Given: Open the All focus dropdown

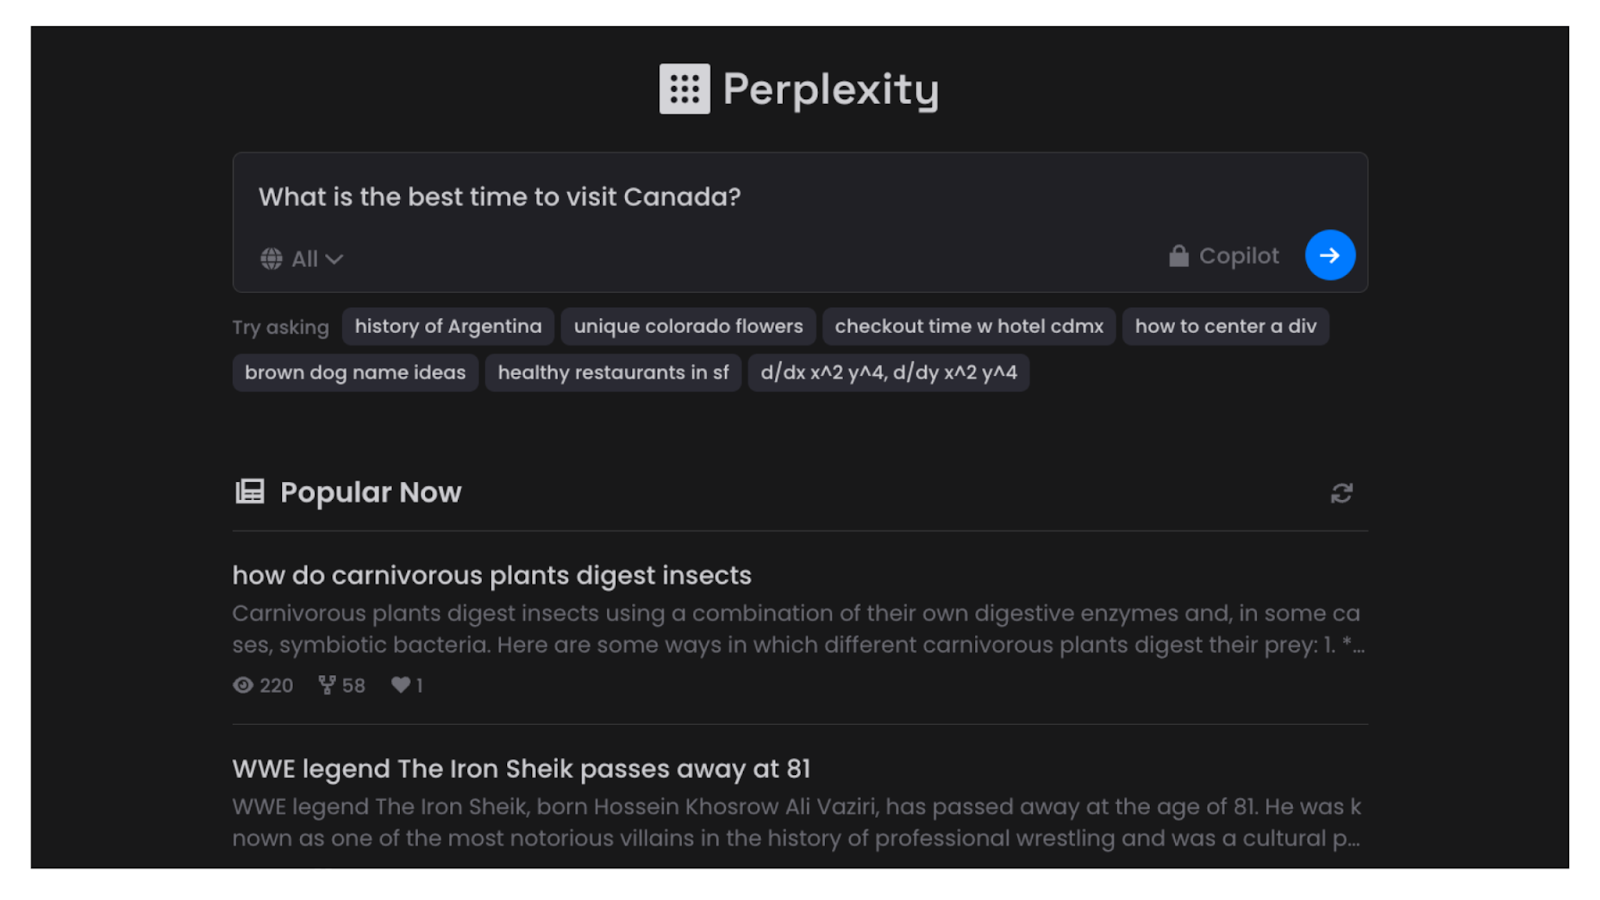Looking at the screenshot, I should click(x=317, y=259).
